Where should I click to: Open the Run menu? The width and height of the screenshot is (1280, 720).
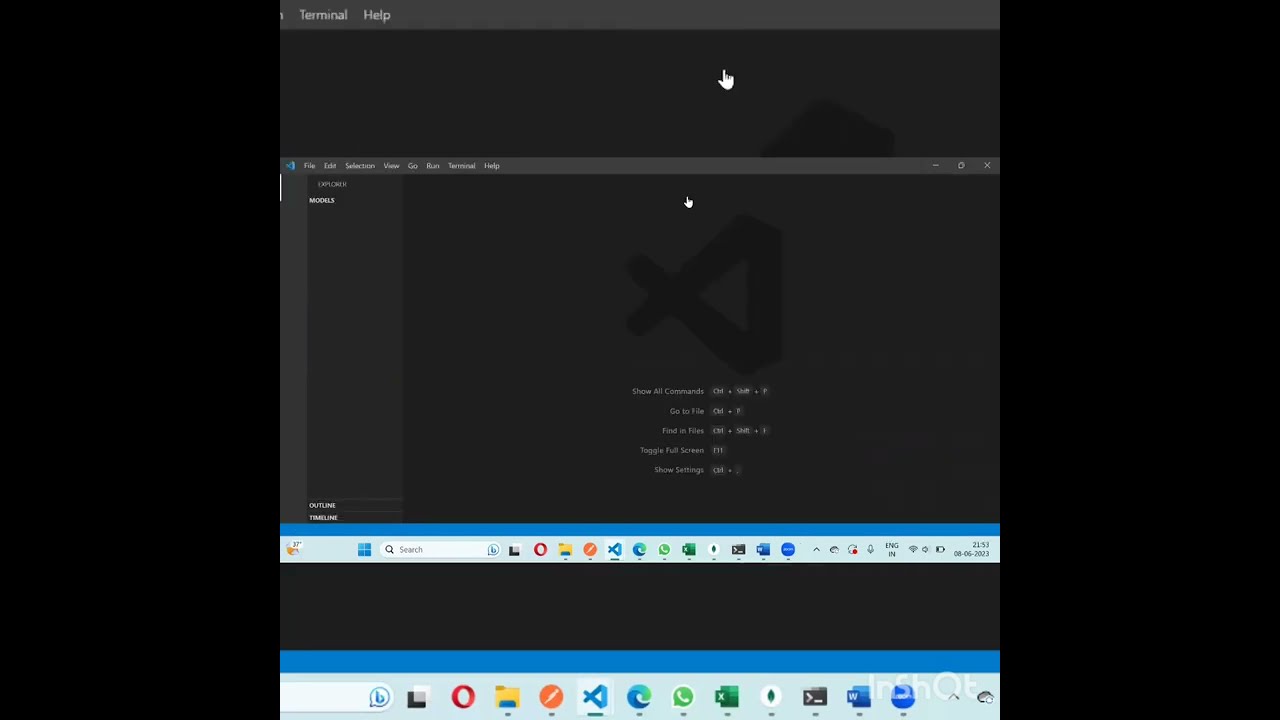tap(433, 166)
